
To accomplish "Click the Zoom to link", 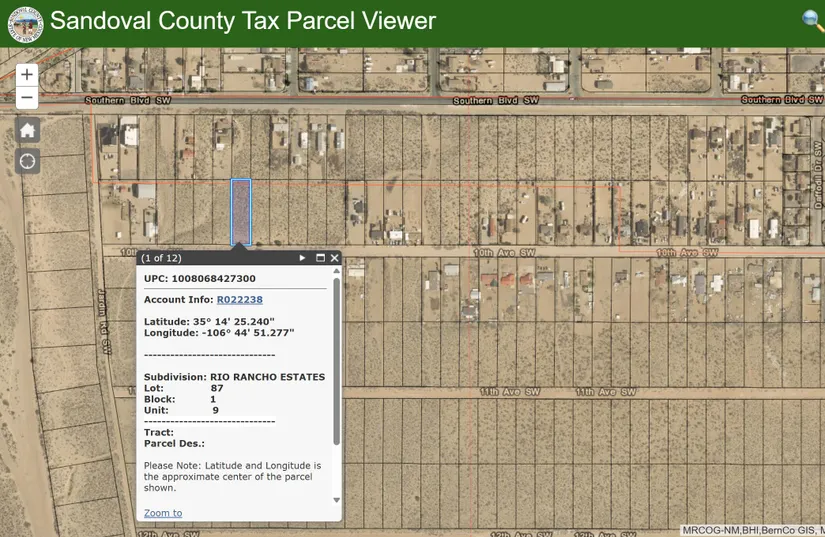I will click(163, 513).
